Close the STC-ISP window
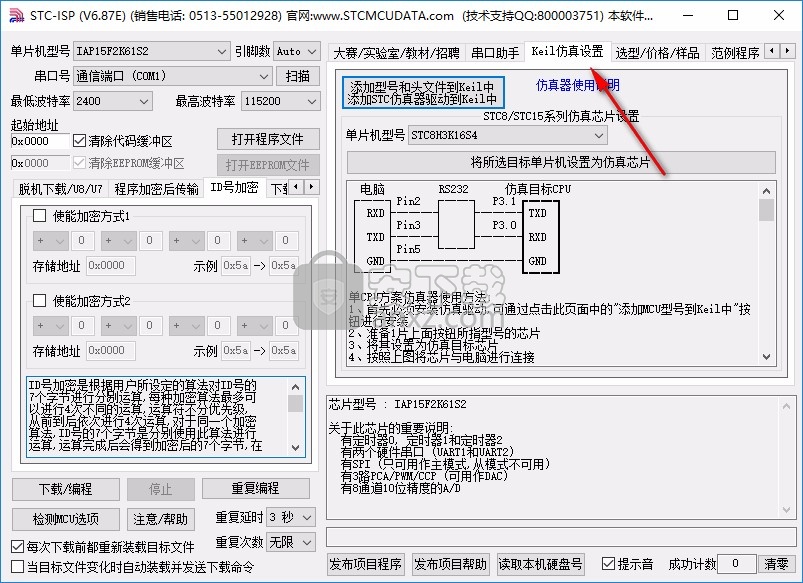The width and height of the screenshot is (803, 583). (778, 15)
